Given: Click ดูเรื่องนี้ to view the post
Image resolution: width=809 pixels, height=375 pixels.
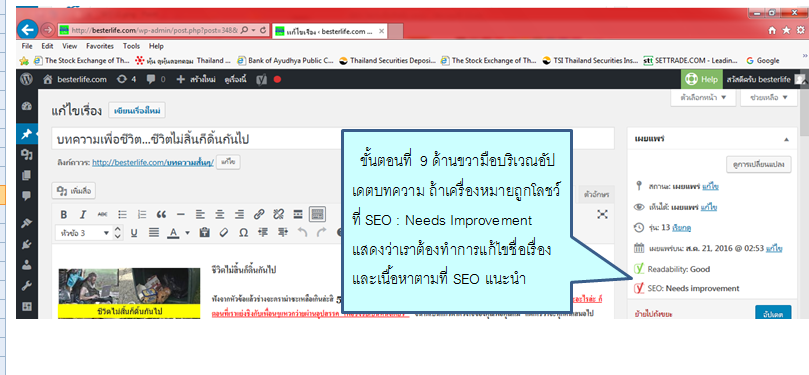Looking at the screenshot, I should tap(235, 79).
